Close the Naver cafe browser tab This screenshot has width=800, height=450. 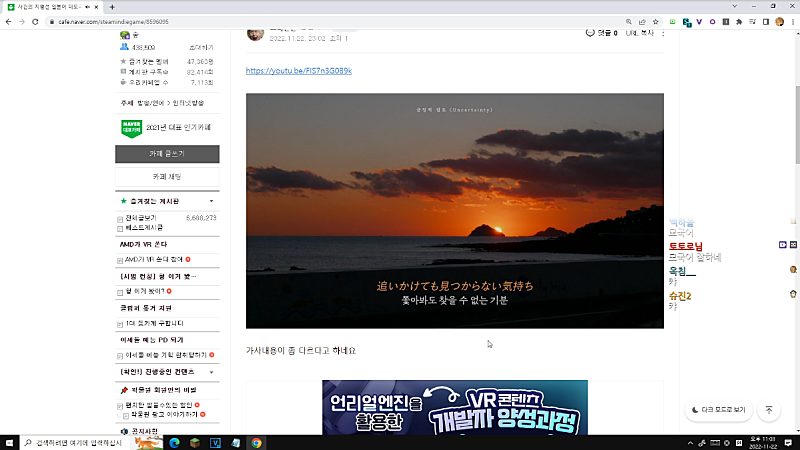tap(96, 7)
